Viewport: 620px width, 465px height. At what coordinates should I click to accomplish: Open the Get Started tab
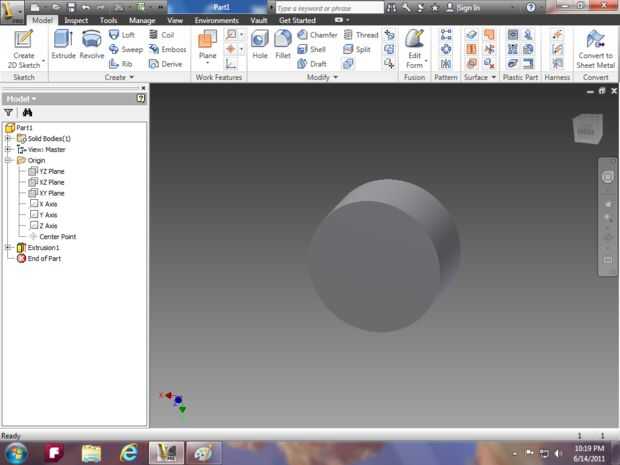pos(297,20)
